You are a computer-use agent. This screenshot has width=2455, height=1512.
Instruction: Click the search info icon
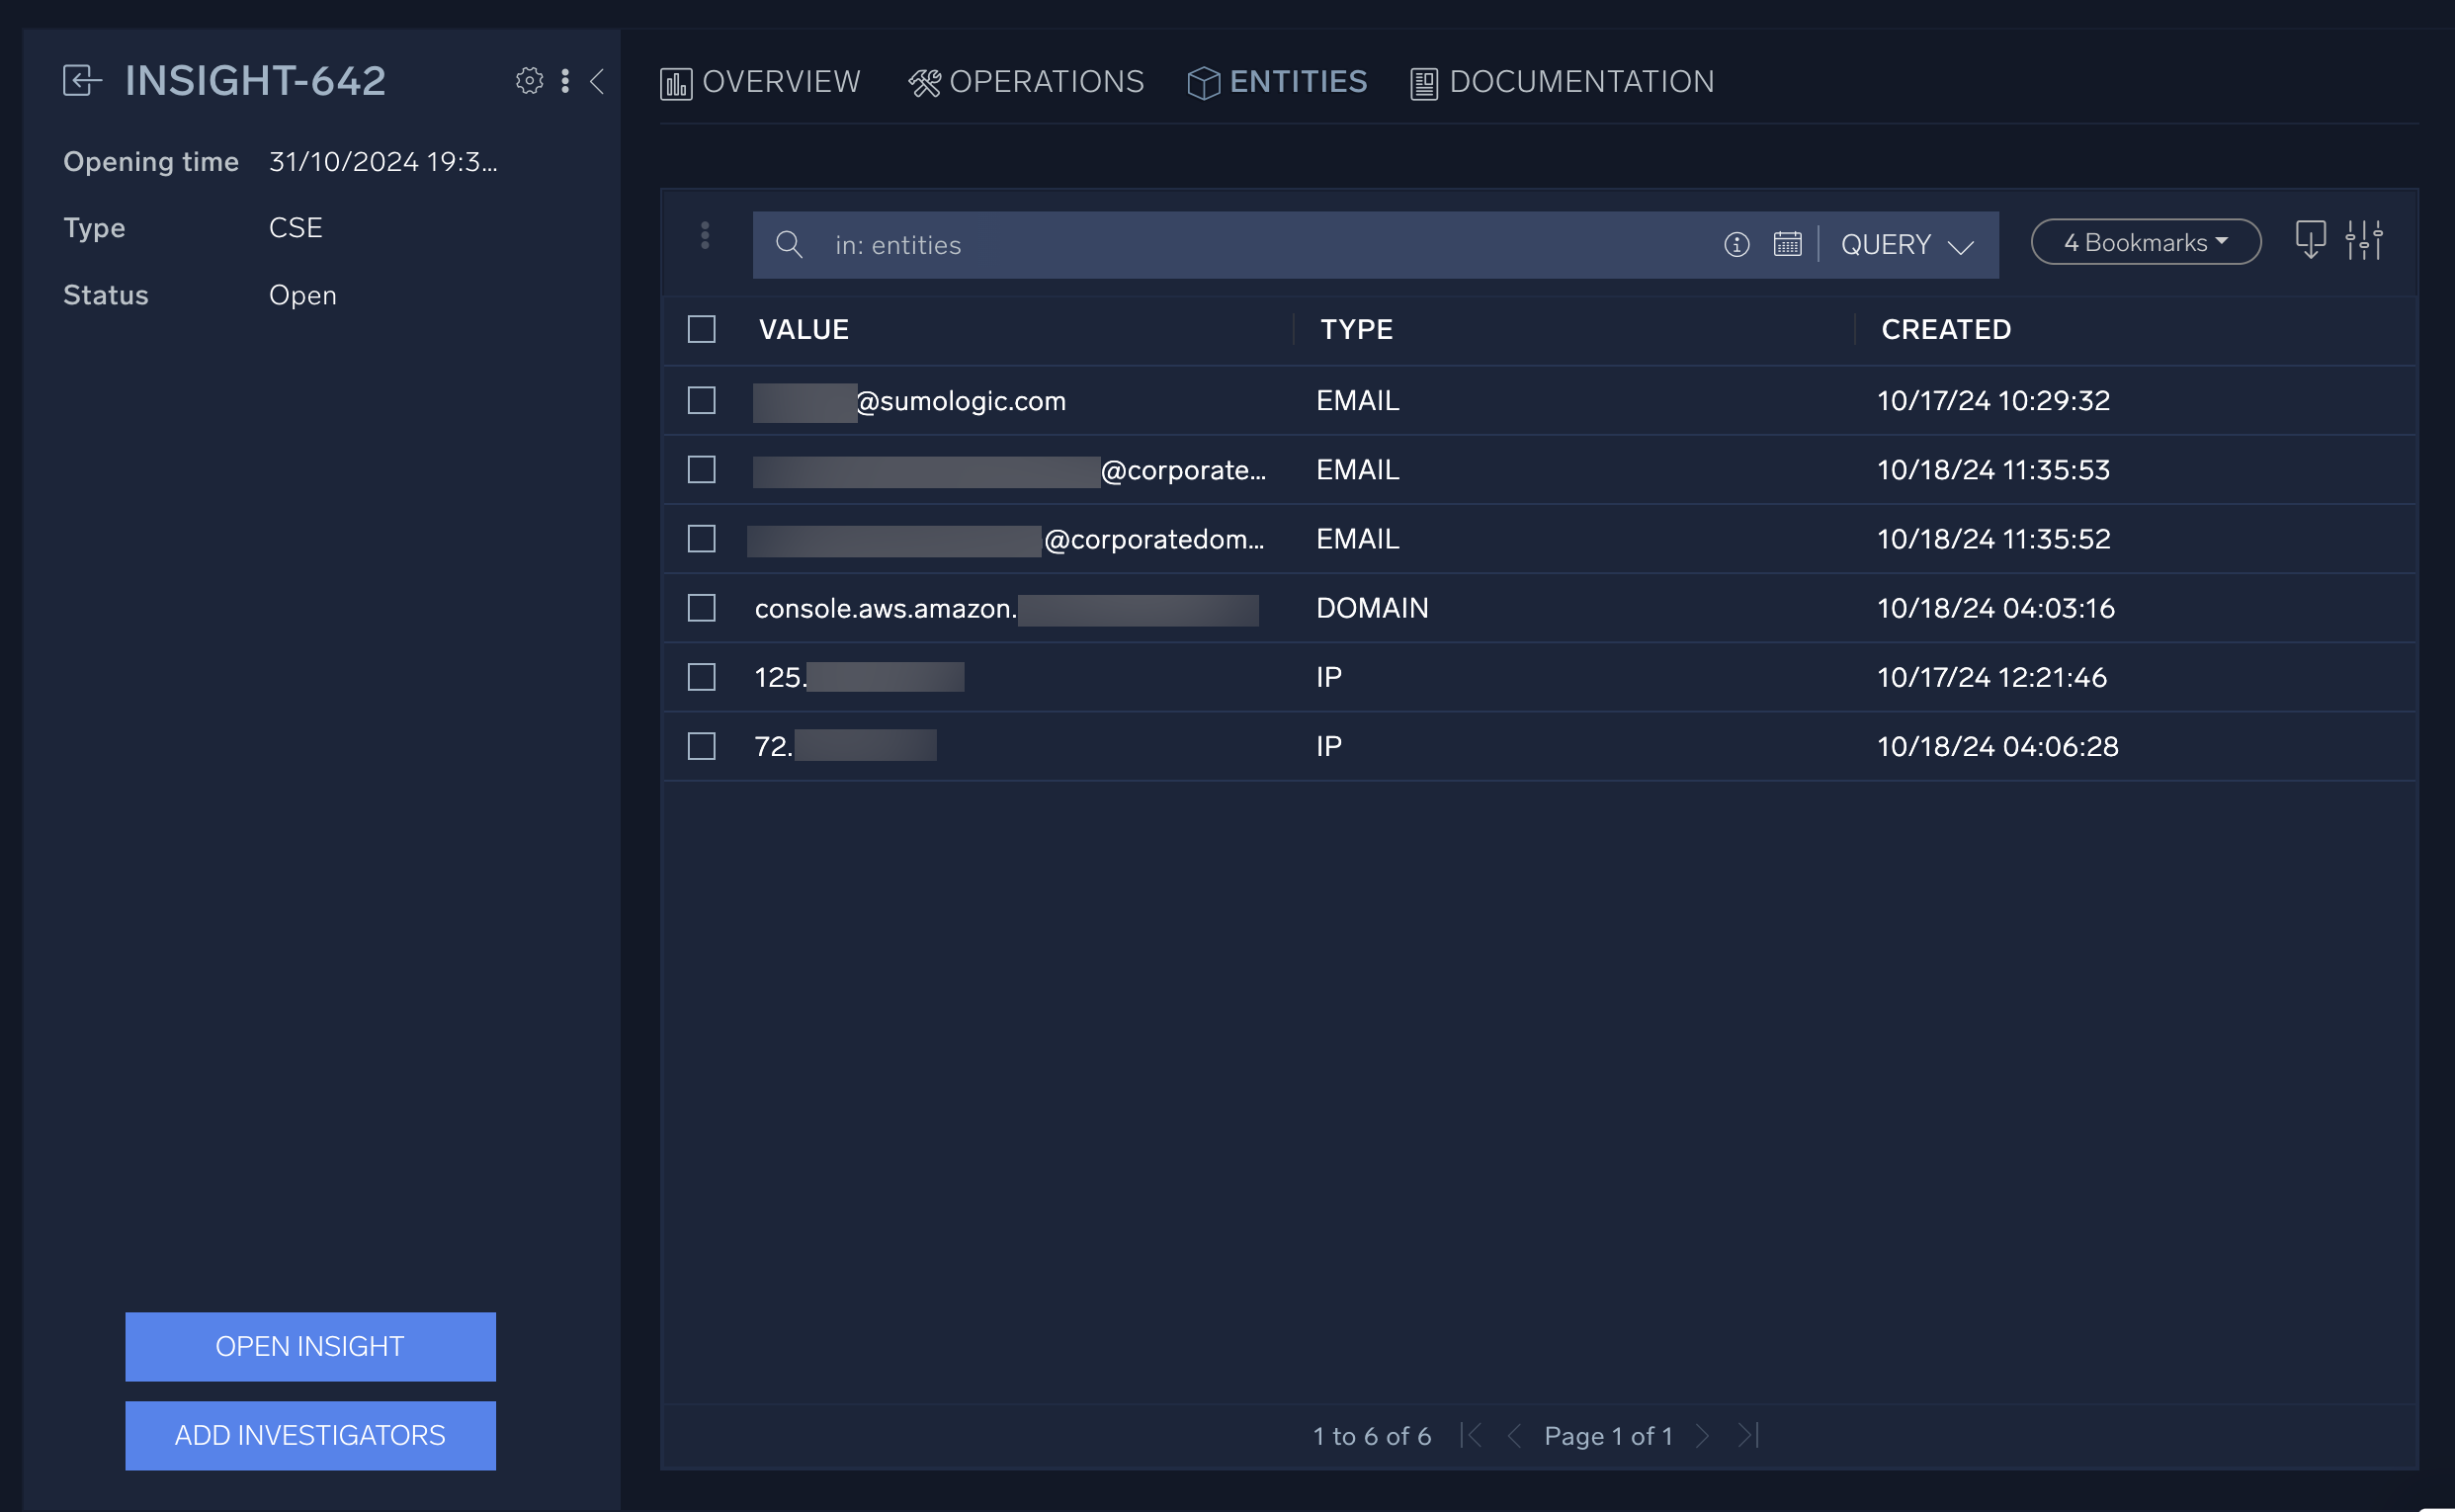1737,244
